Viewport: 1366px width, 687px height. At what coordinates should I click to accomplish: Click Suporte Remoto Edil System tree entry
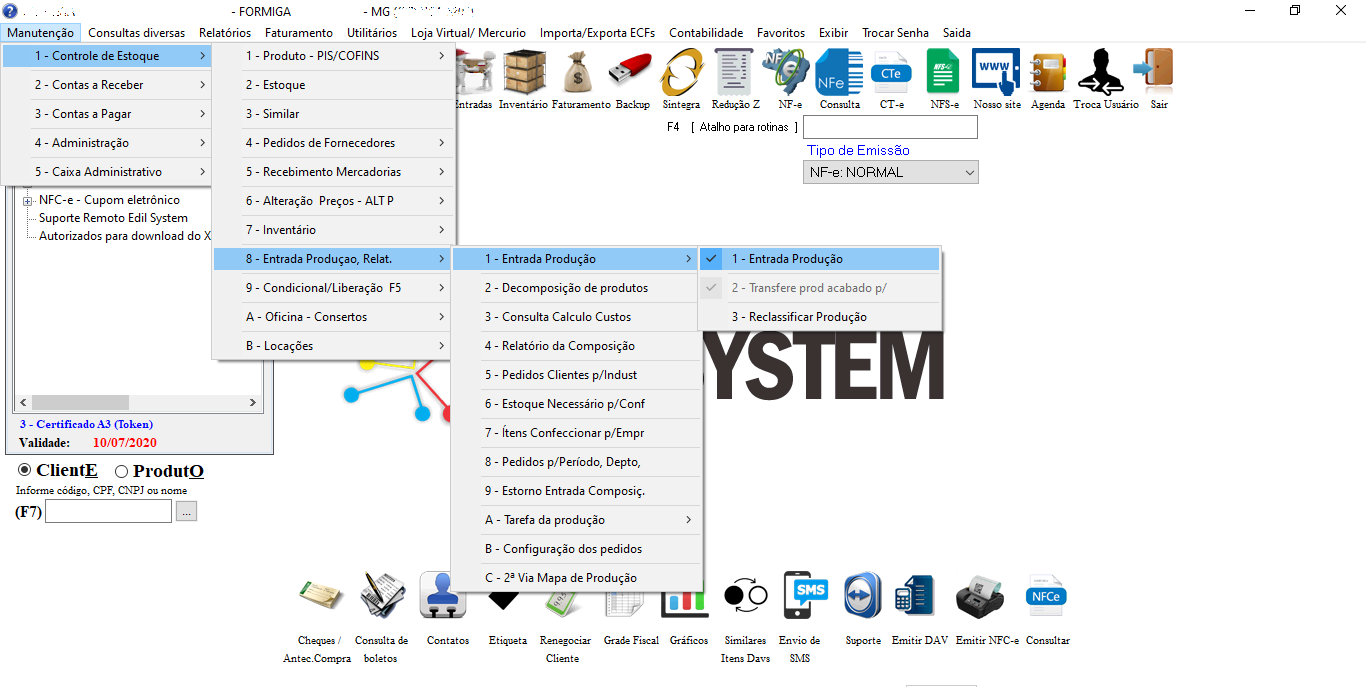(x=113, y=218)
